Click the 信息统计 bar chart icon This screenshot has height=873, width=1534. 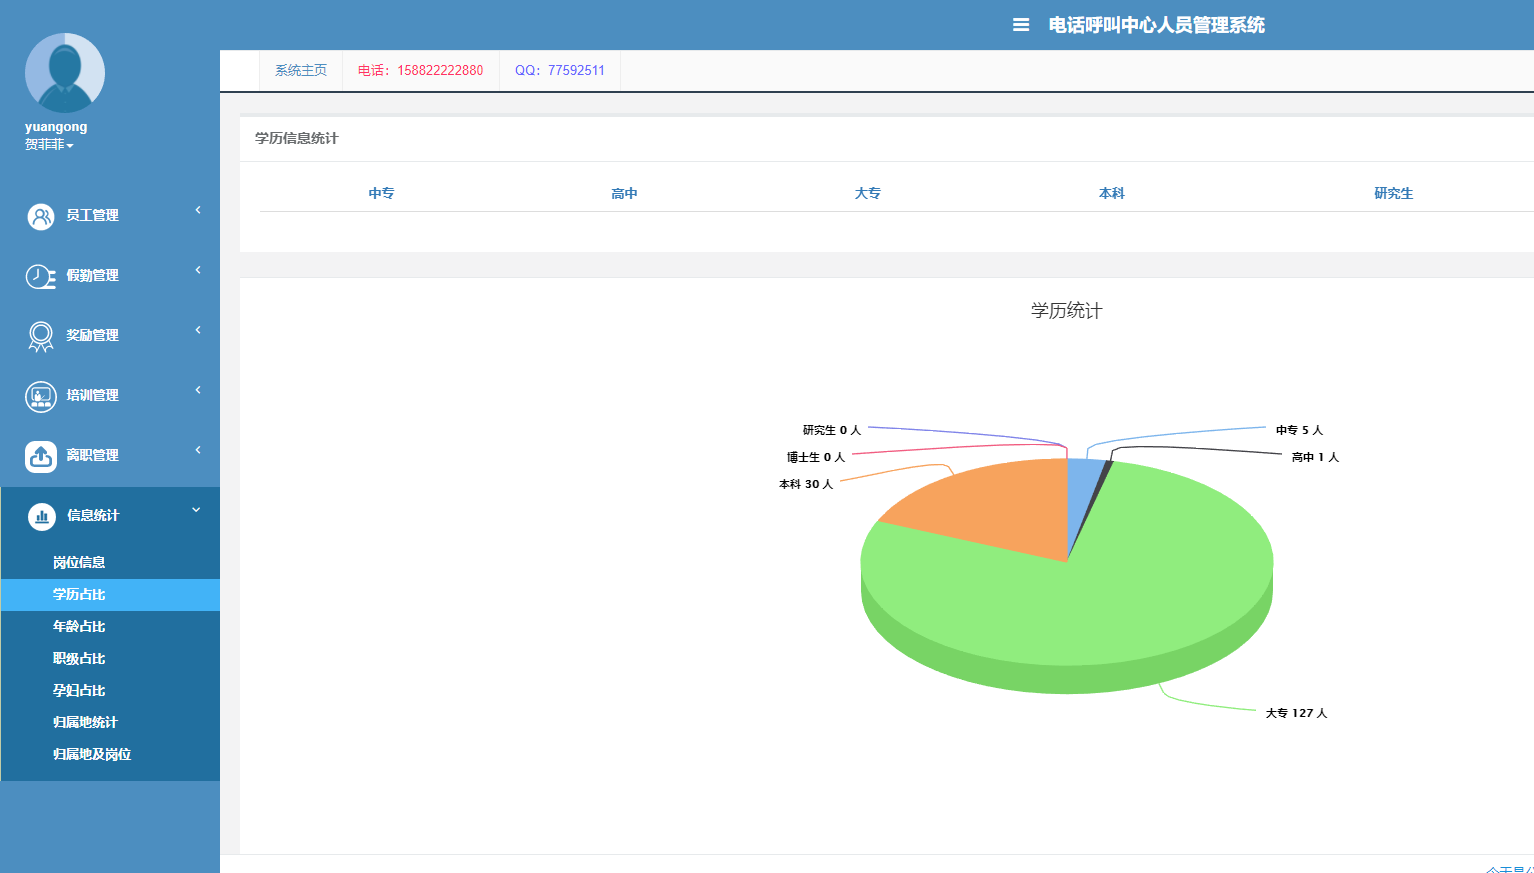click(x=41, y=516)
